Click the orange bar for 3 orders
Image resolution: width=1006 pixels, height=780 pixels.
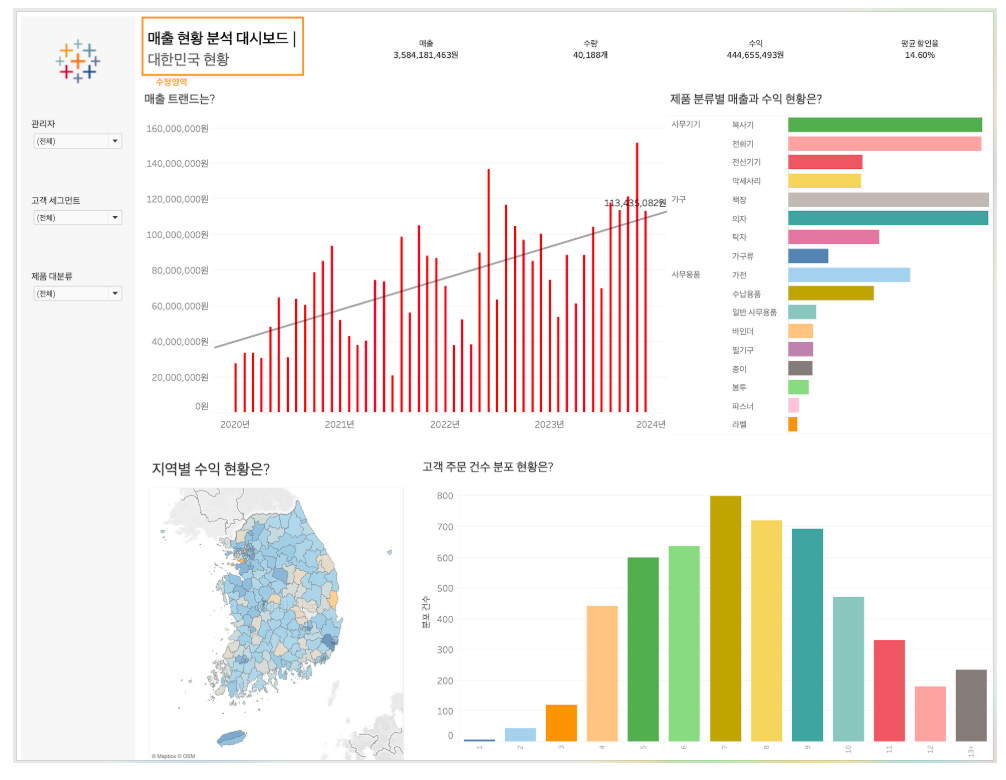(561, 722)
